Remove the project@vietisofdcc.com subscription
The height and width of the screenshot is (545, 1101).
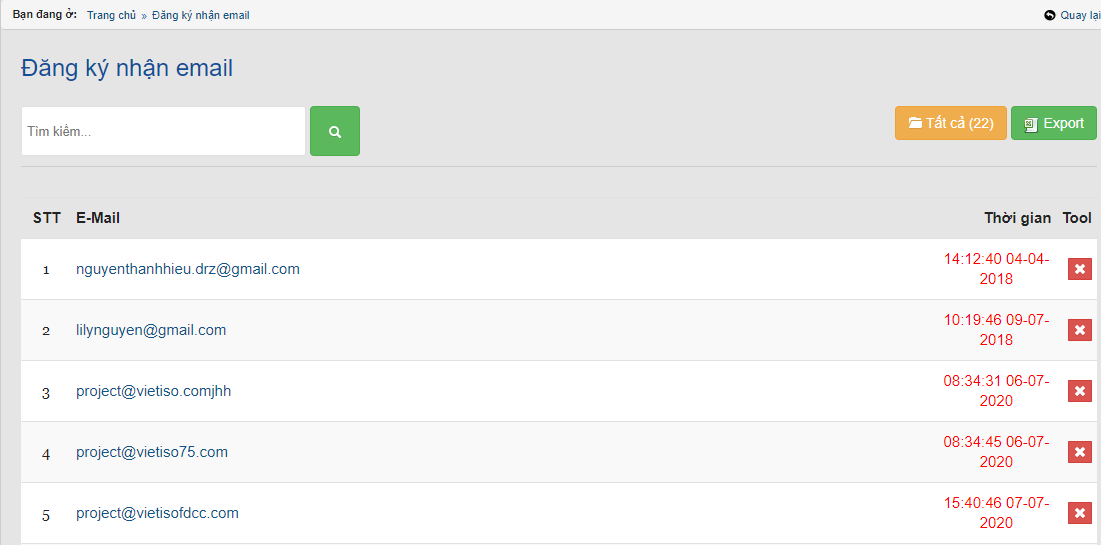(1079, 513)
